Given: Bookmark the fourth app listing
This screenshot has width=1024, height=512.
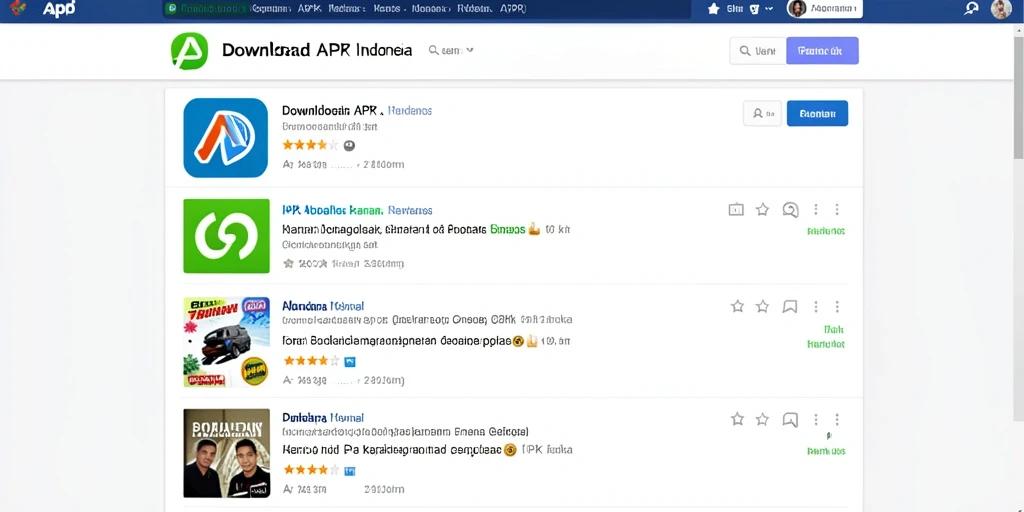Looking at the screenshot, I should [790, 419].
